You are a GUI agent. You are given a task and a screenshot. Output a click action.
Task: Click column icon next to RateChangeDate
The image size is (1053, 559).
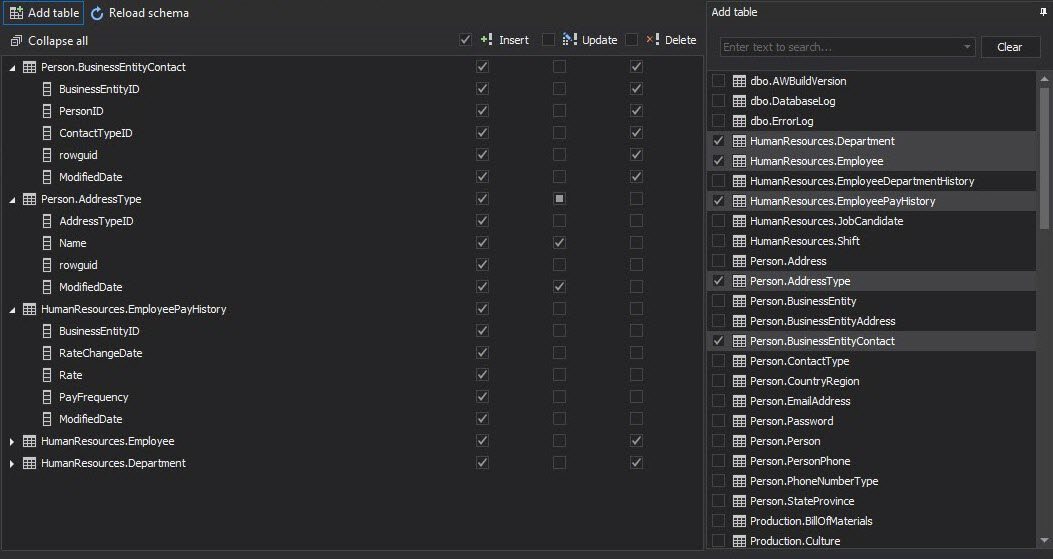[47, 353]
